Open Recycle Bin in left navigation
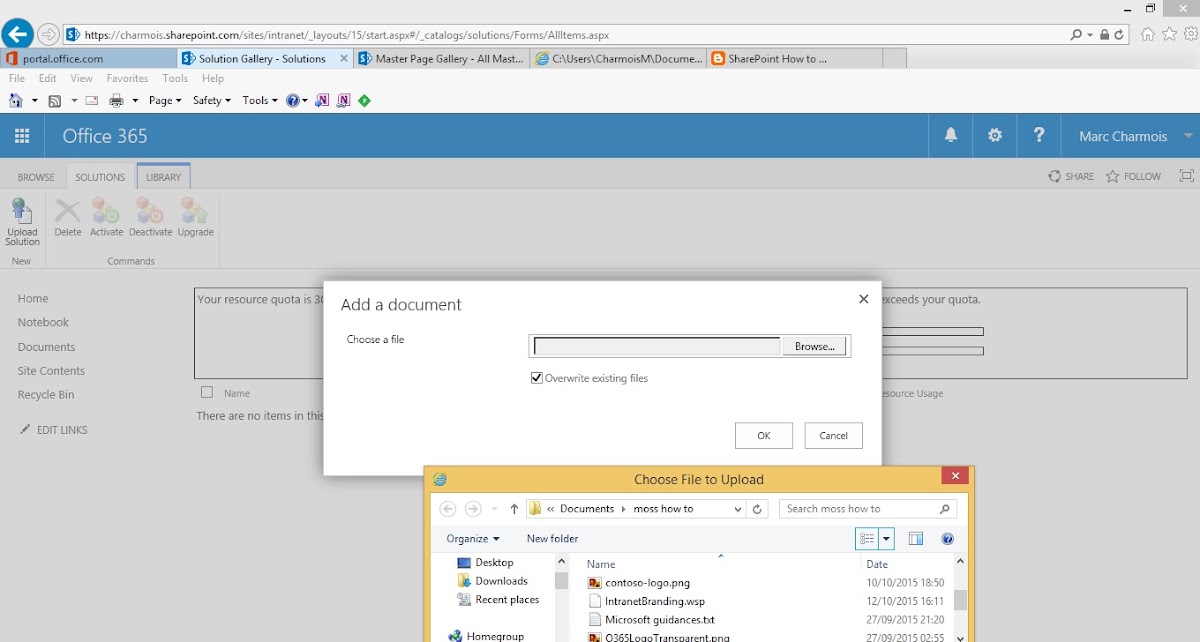 pyautogui.click(x=46, y=395)
